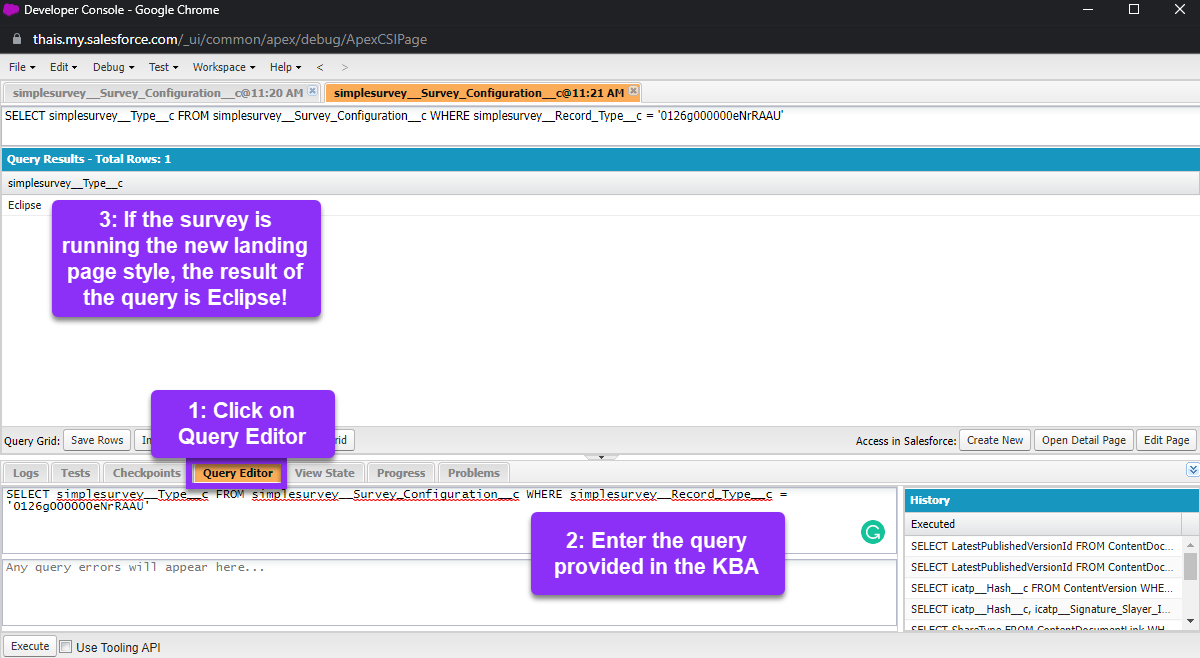Close the 11:21 AM query tab
Viewport: 1200px width, 658px height.
click(x=634, y=92)
